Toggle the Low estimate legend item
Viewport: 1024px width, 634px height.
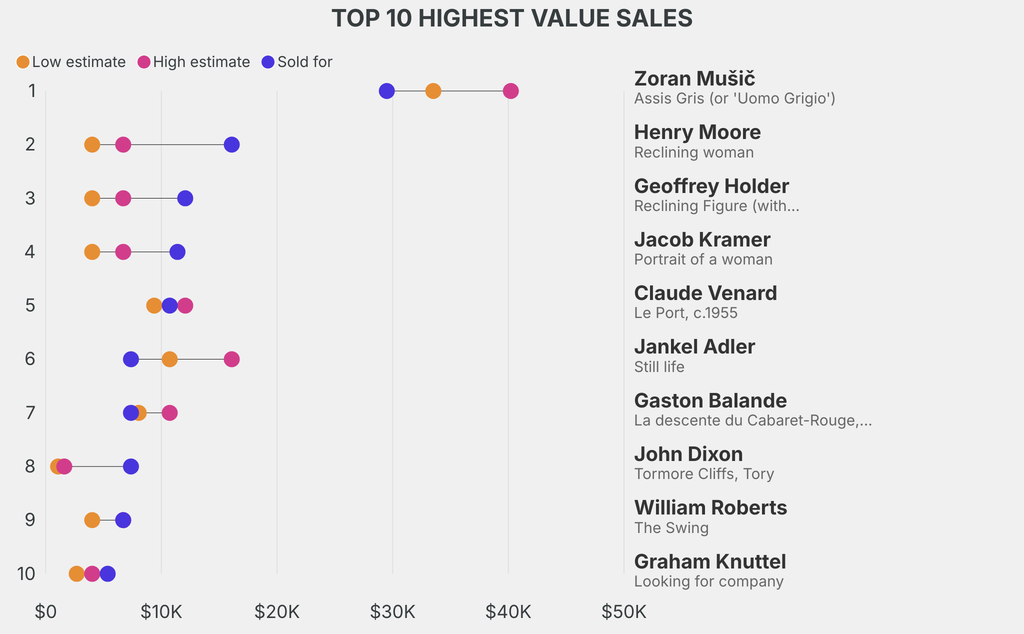pyautogui.click(x=71, y=62)
